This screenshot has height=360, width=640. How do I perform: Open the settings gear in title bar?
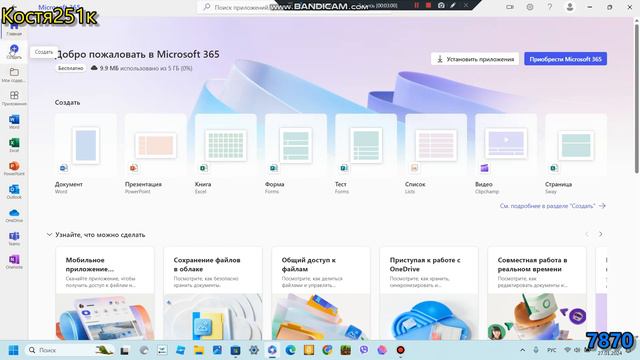pos(529,7)
